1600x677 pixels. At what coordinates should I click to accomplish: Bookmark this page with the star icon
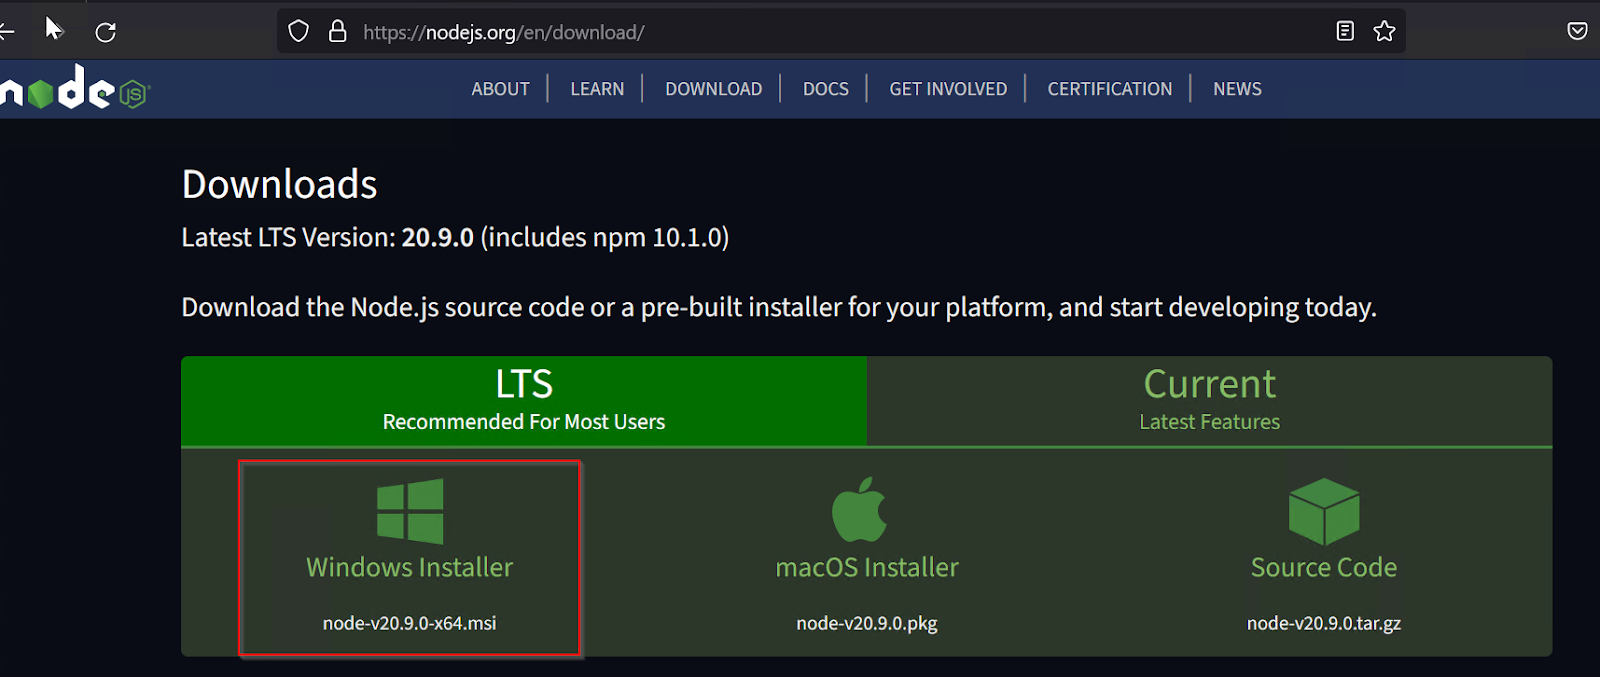[1384, 31]
